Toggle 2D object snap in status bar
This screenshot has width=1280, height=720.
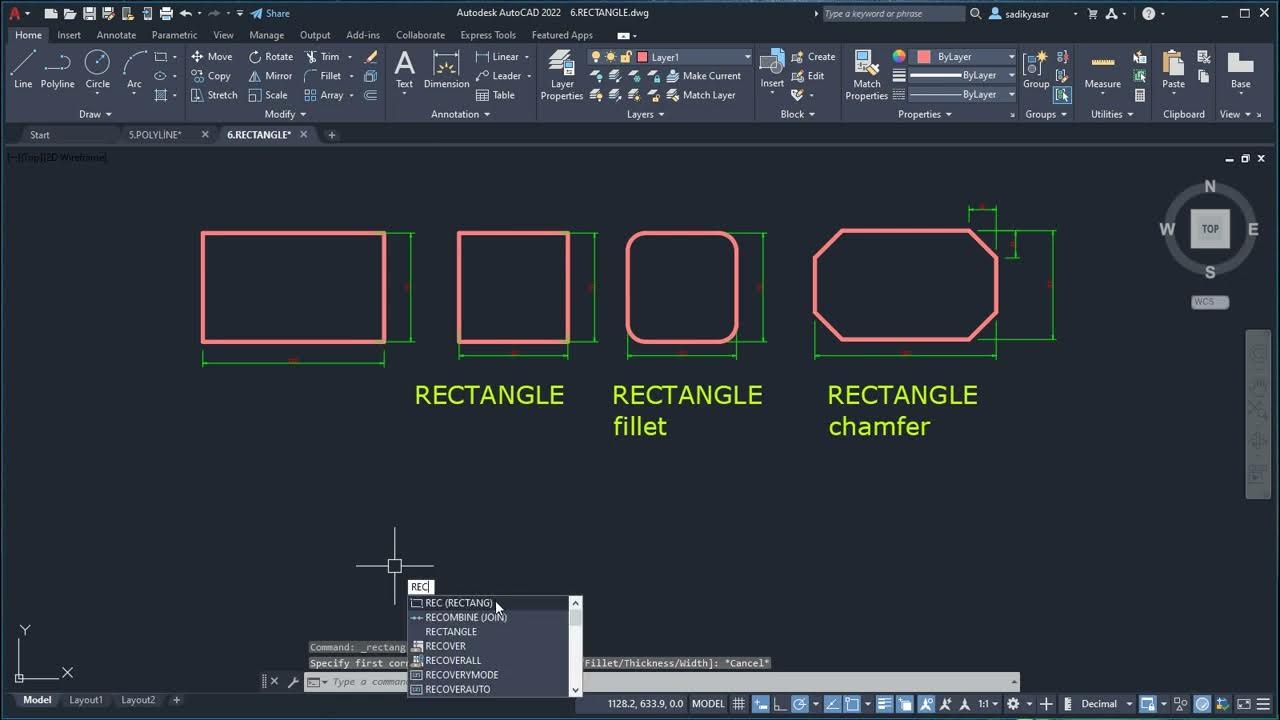click(x=852, y=704)
